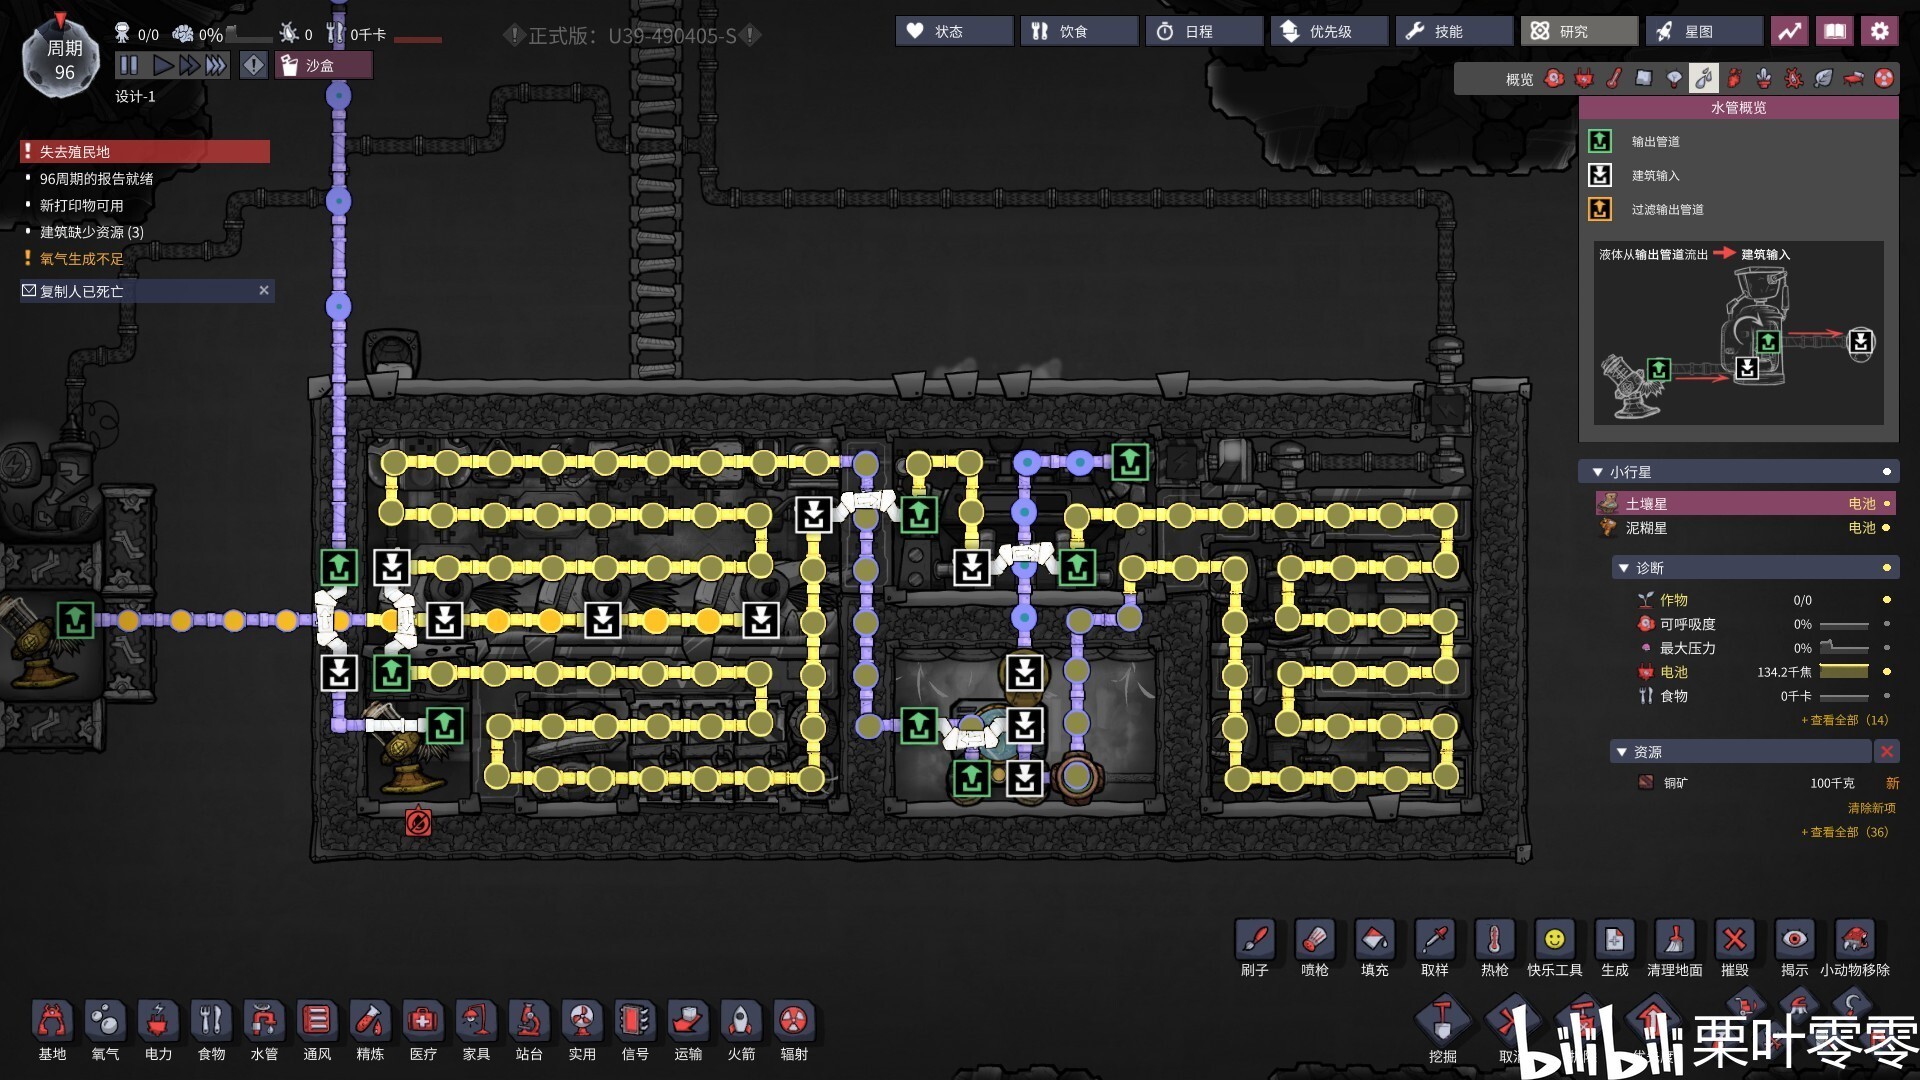Open the Food (食物) build category
The width and height of the screenshot is (1920, 1080).
click(x=211, y=1030)
